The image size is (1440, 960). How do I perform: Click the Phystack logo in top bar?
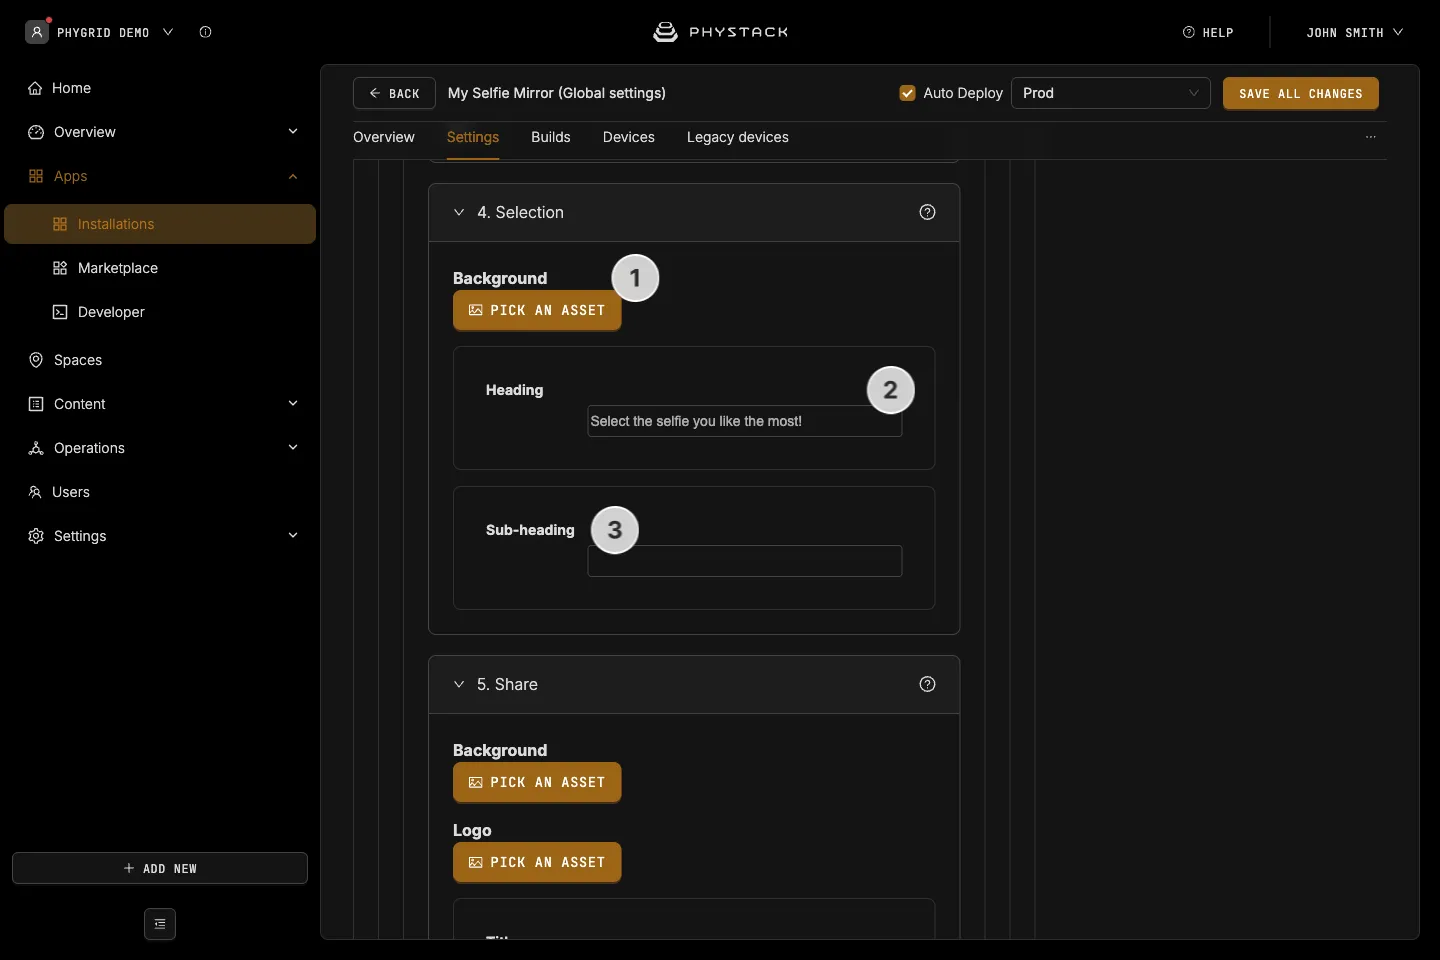(x=720, y=32)
